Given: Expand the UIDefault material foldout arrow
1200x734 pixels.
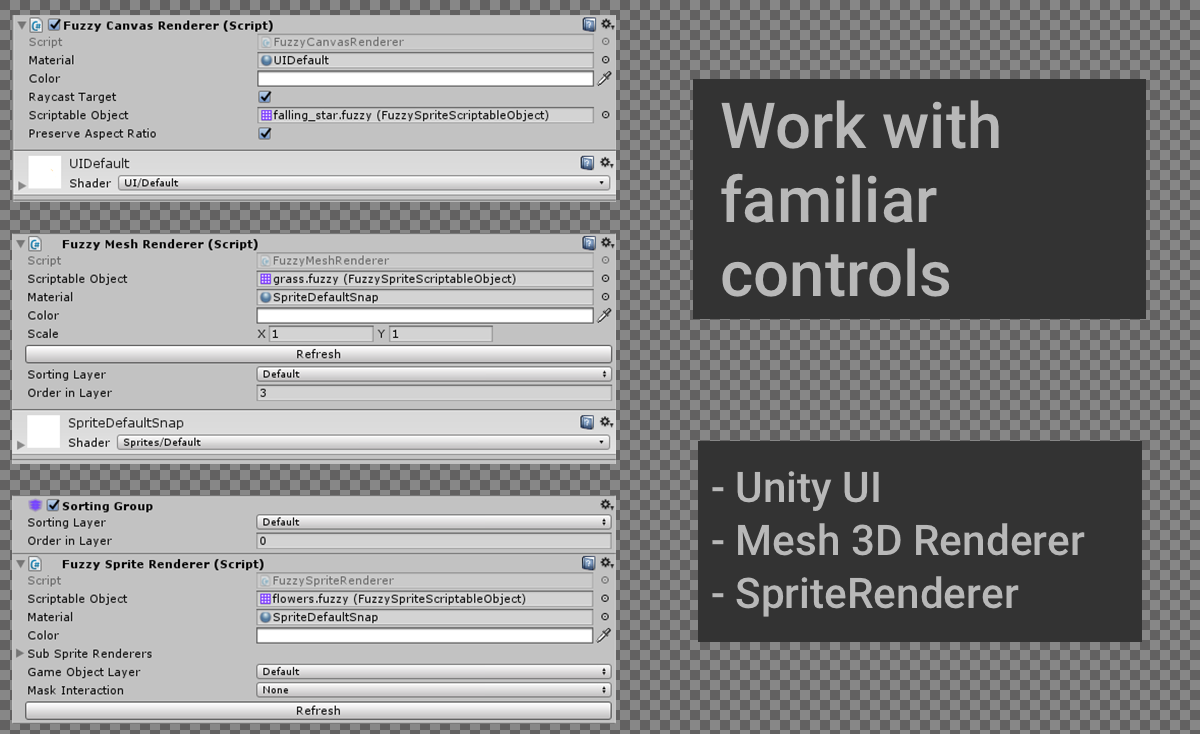Looking at the screenshot, I should (22, 185).
